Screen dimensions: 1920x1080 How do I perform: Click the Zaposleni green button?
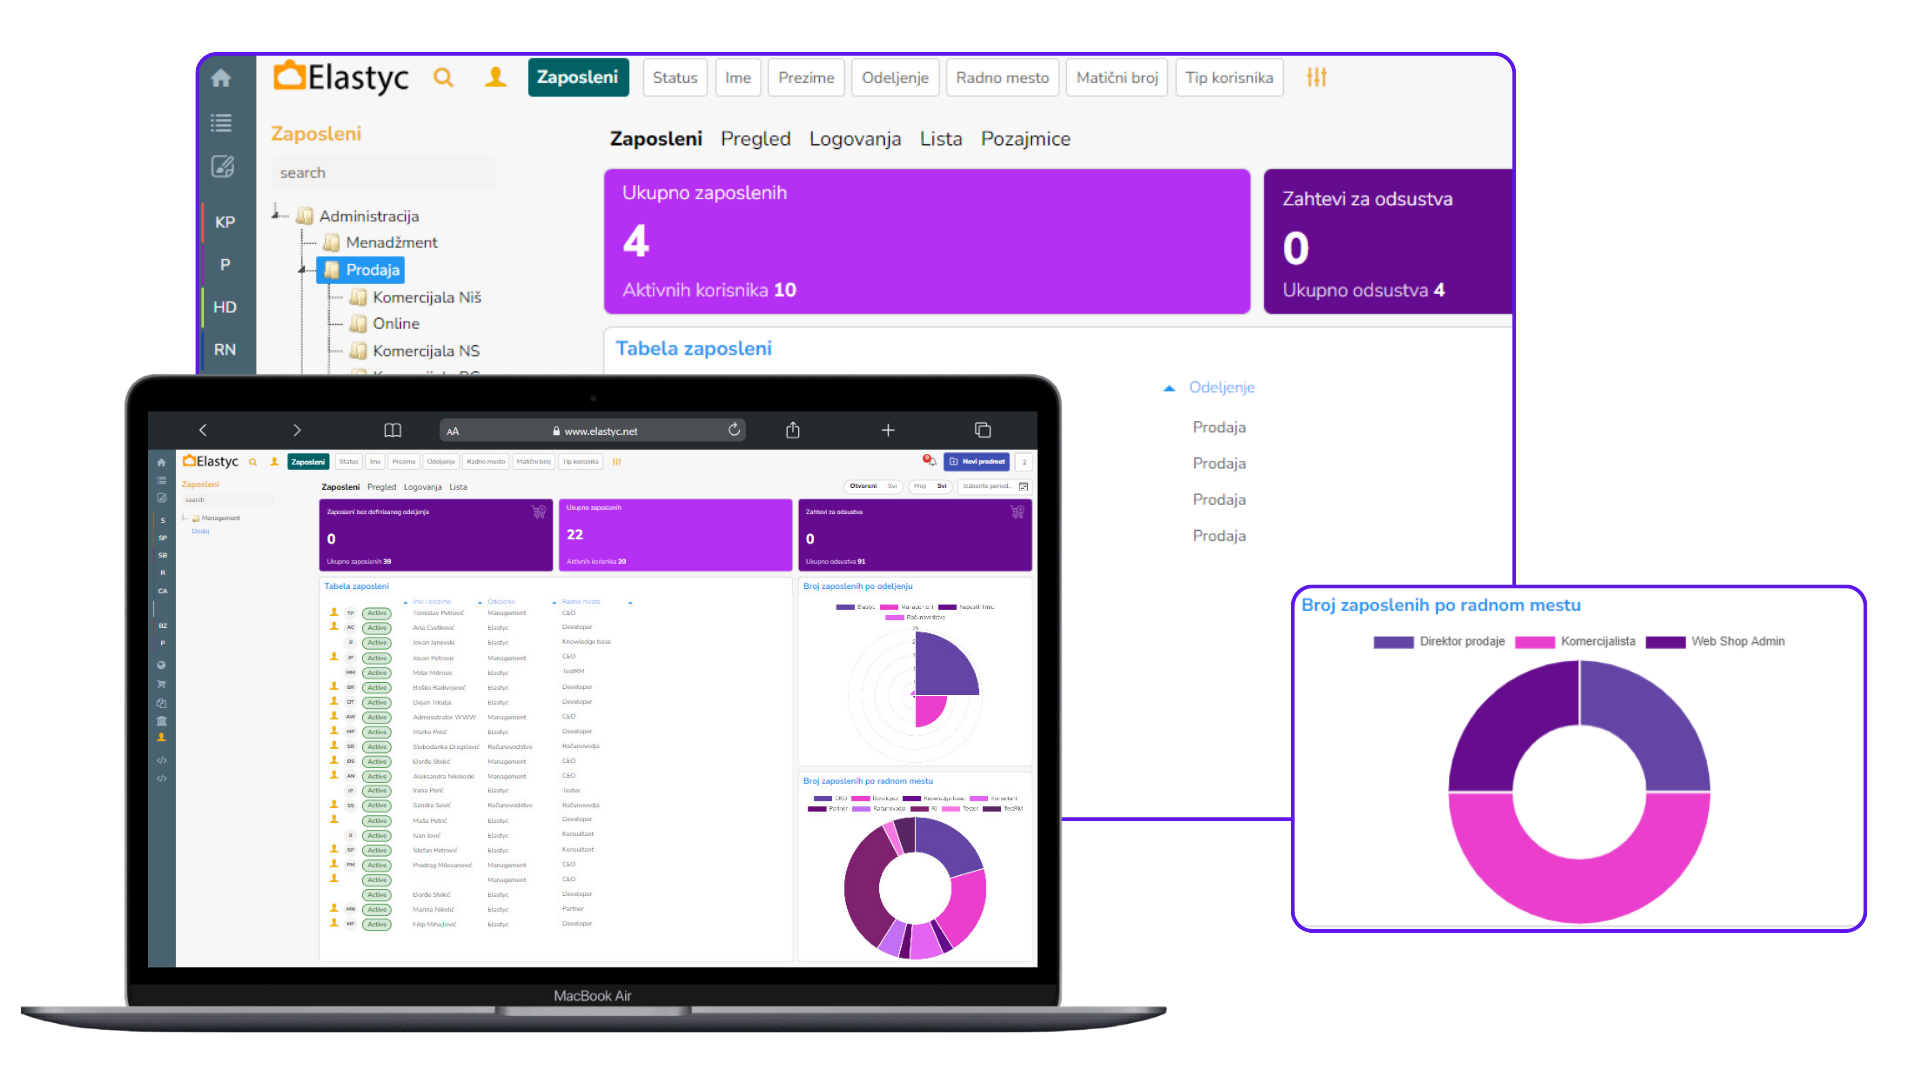coord(577,77)
